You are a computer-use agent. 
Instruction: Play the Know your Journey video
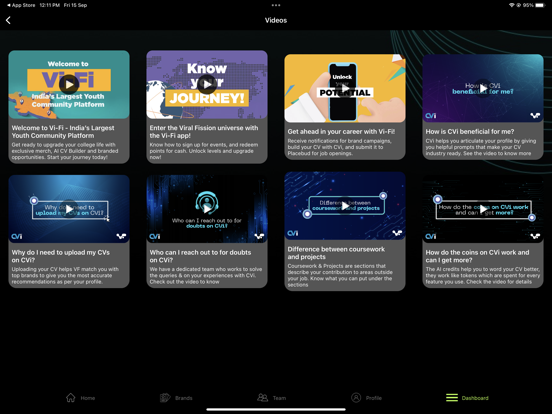(x=207, y=84)
